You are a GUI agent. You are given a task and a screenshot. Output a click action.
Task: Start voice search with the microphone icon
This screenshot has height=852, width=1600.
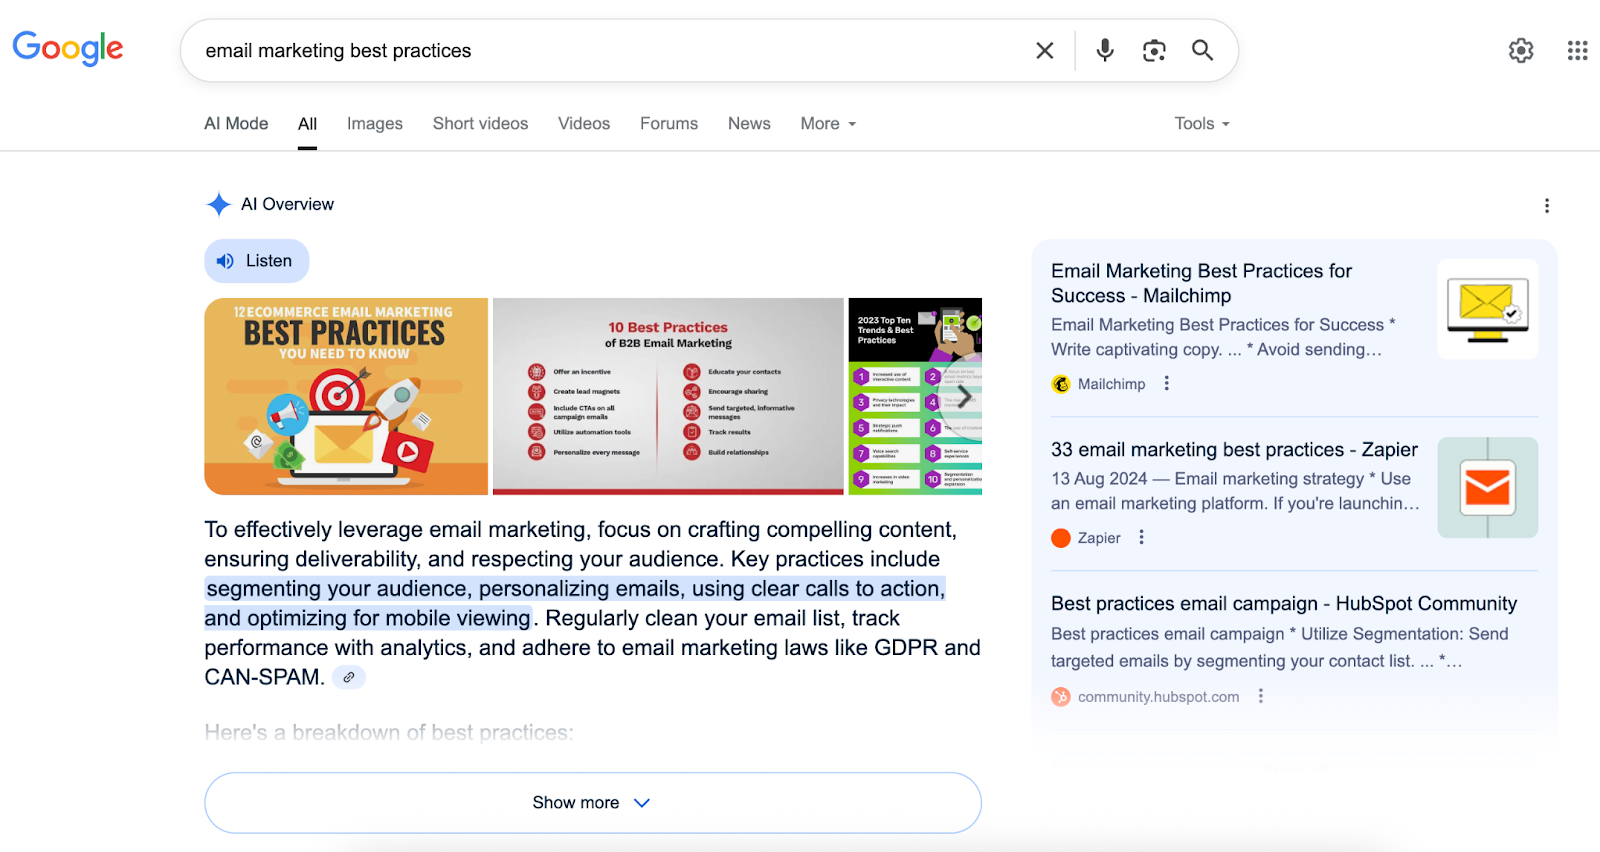click(x=1105, y=50)
